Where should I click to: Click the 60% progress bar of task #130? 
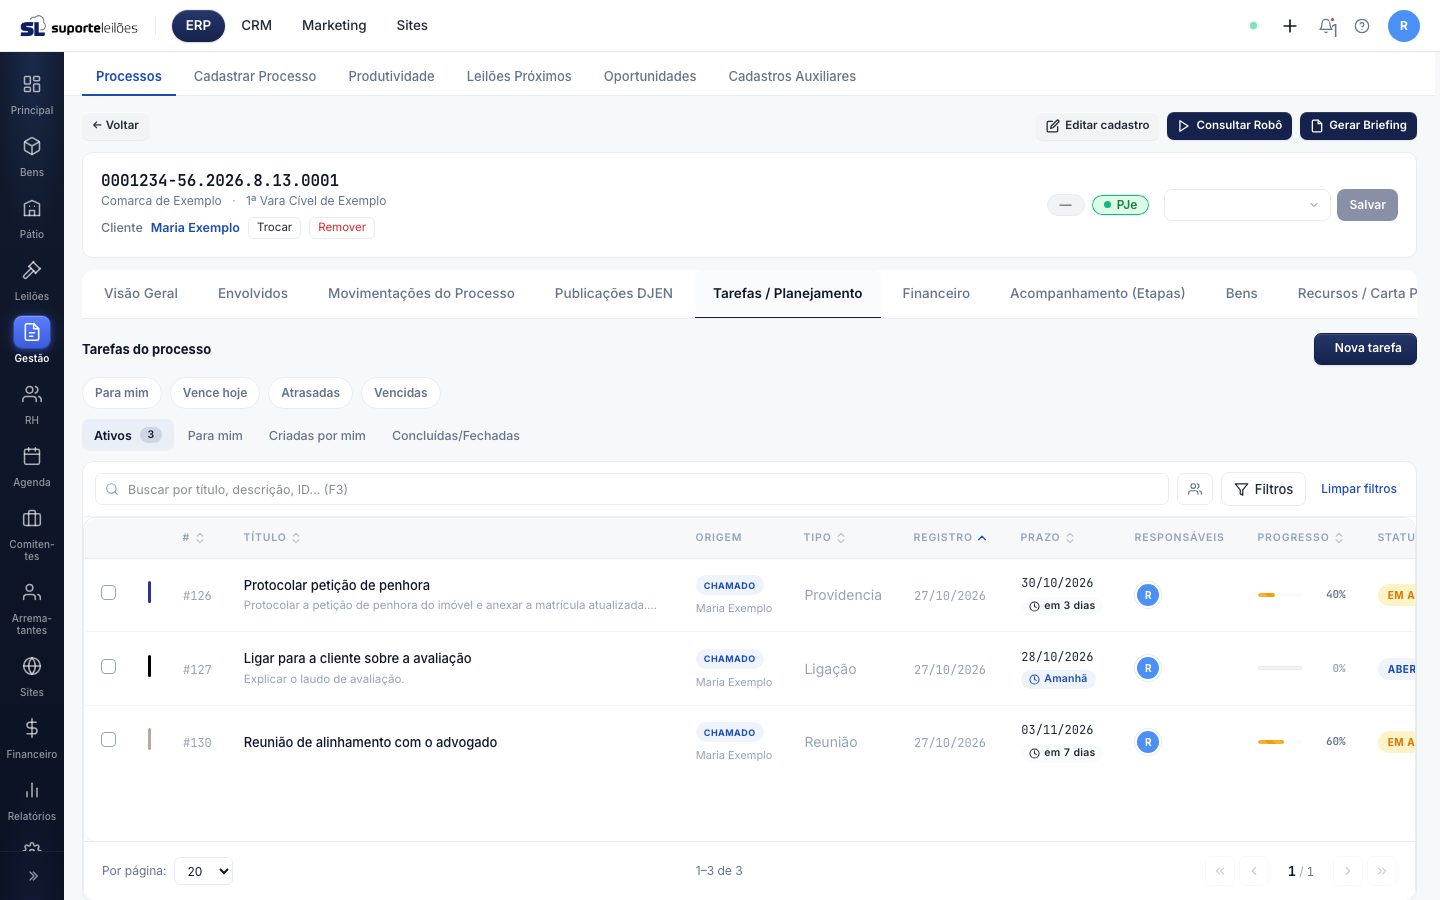[x=1280, y=742]
